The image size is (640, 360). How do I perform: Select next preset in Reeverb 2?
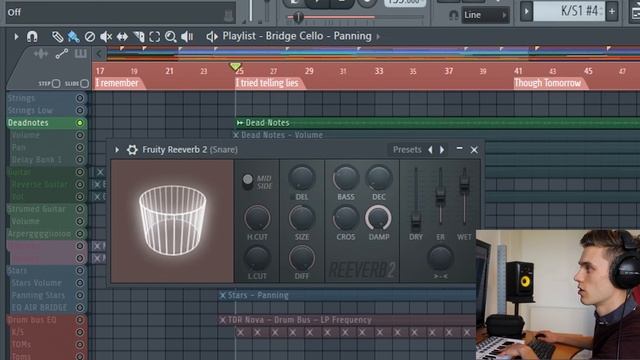coord(442,150)
